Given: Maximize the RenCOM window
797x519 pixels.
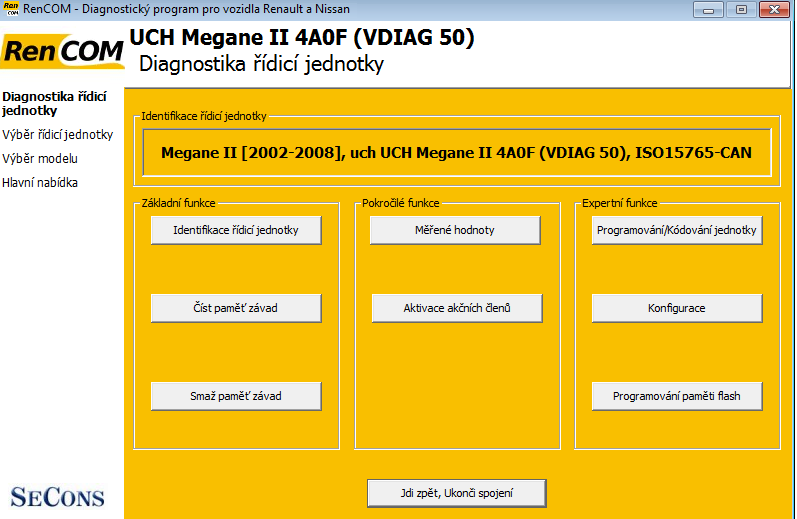Looking at the screenshot, I should [x=741, y=9].
